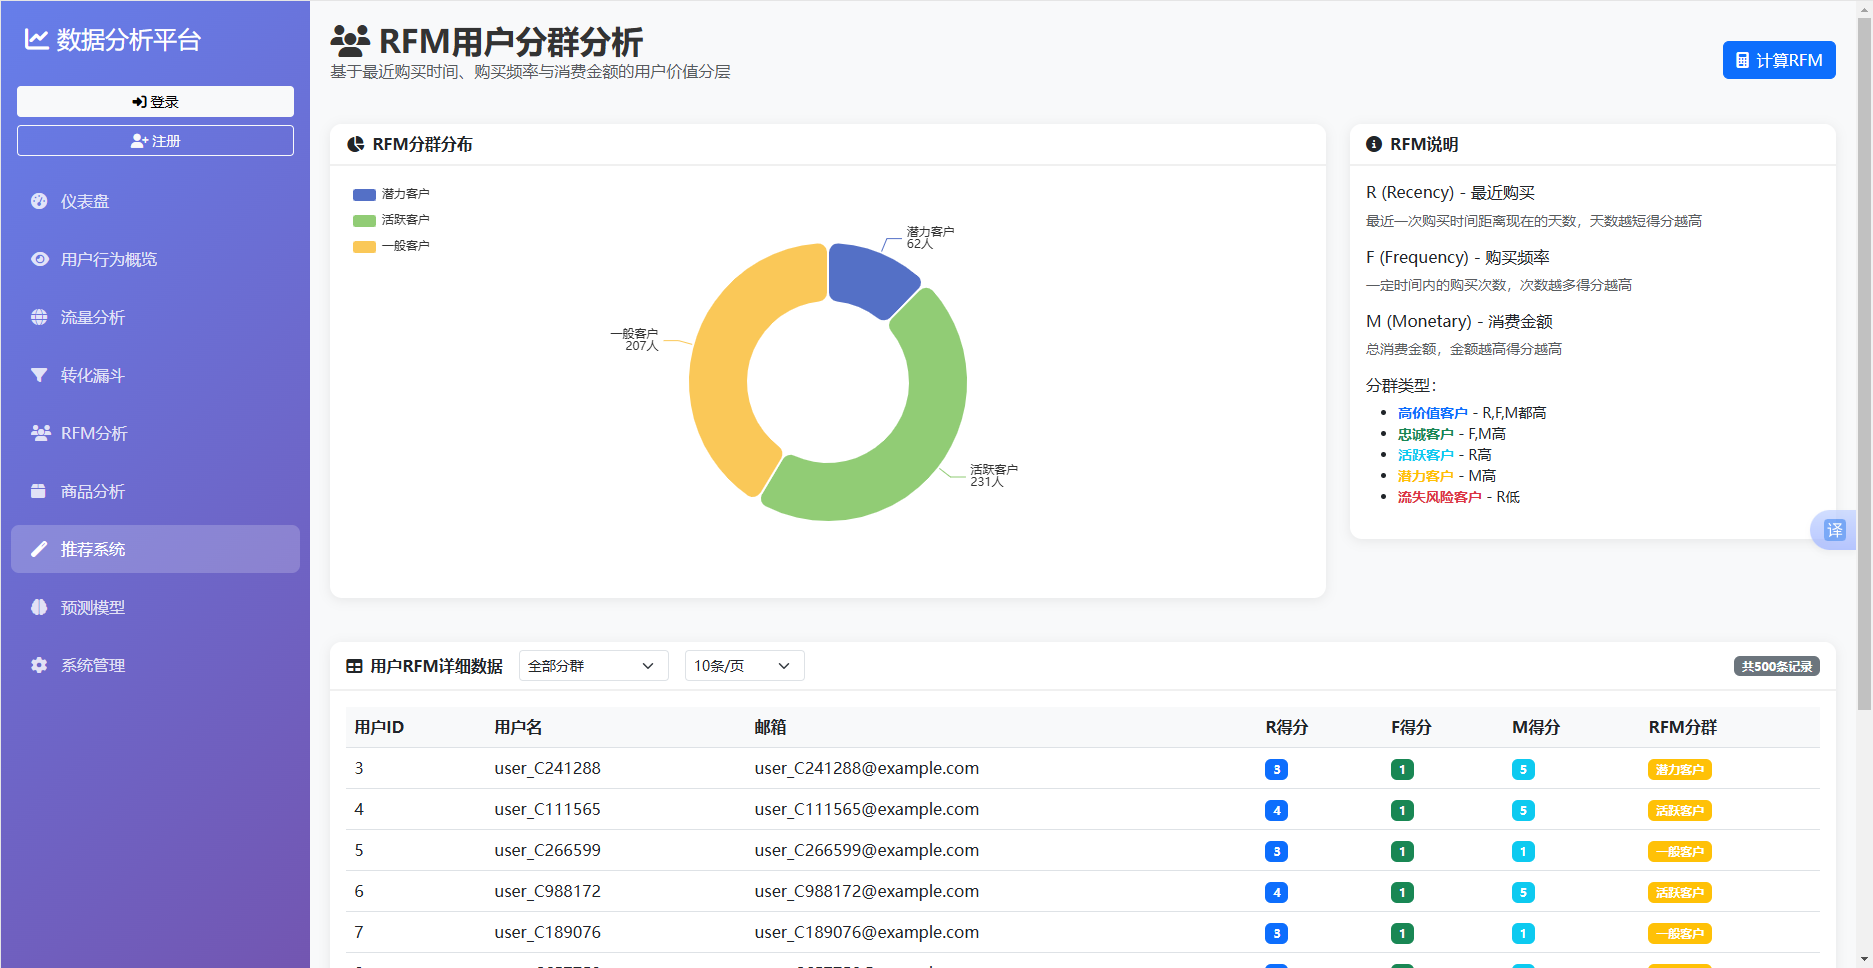Click the 注册 button

click(x=155, y=141)
